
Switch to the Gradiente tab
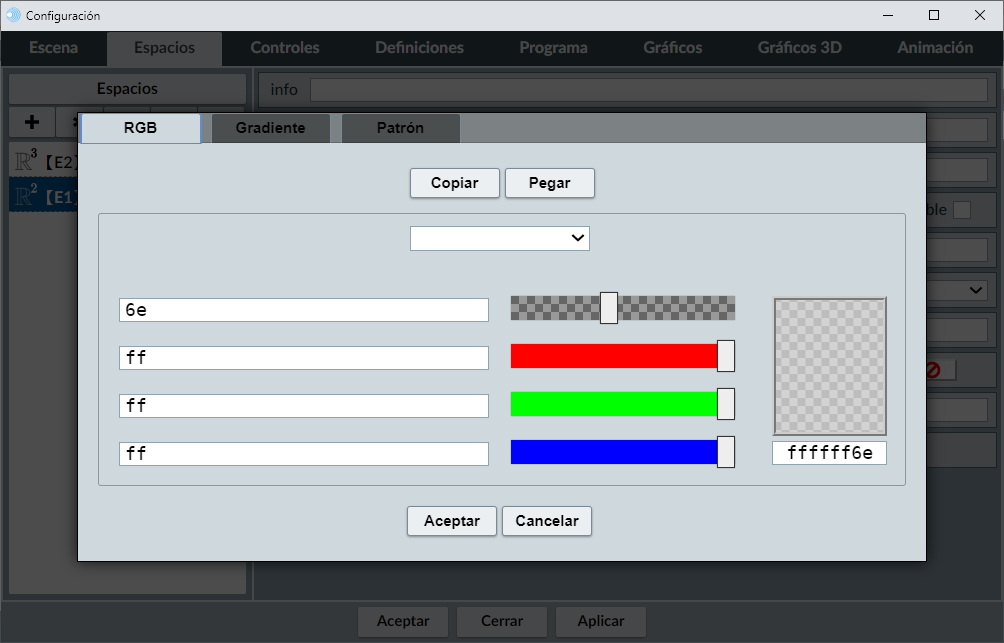(x=270, y=128)
